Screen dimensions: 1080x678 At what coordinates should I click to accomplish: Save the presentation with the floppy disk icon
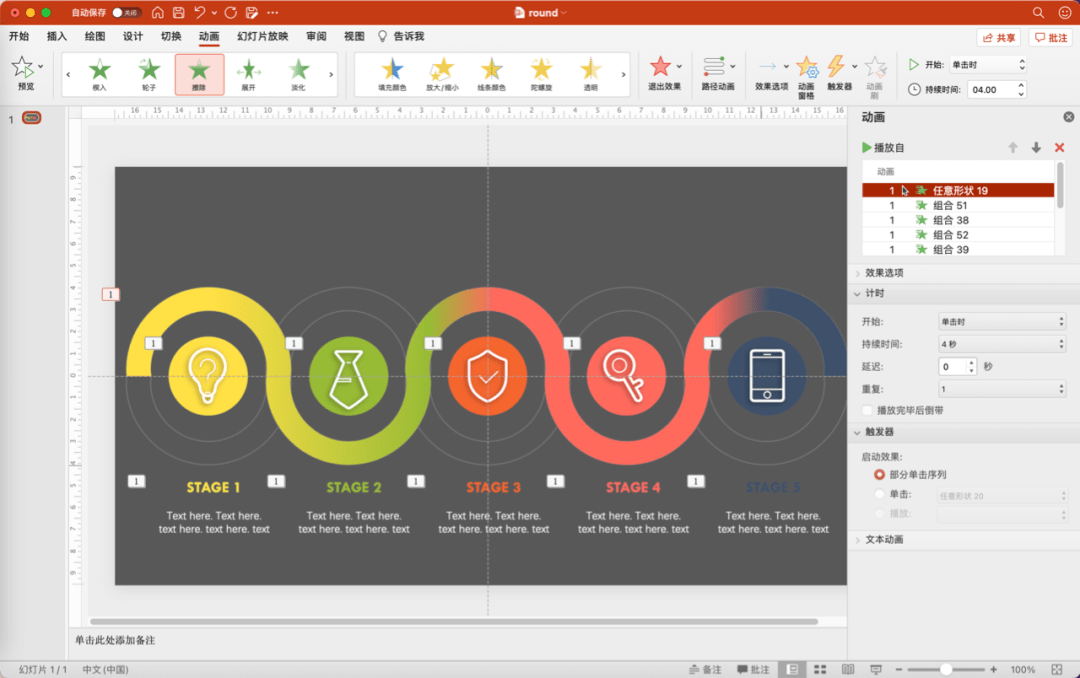[178, 12]
